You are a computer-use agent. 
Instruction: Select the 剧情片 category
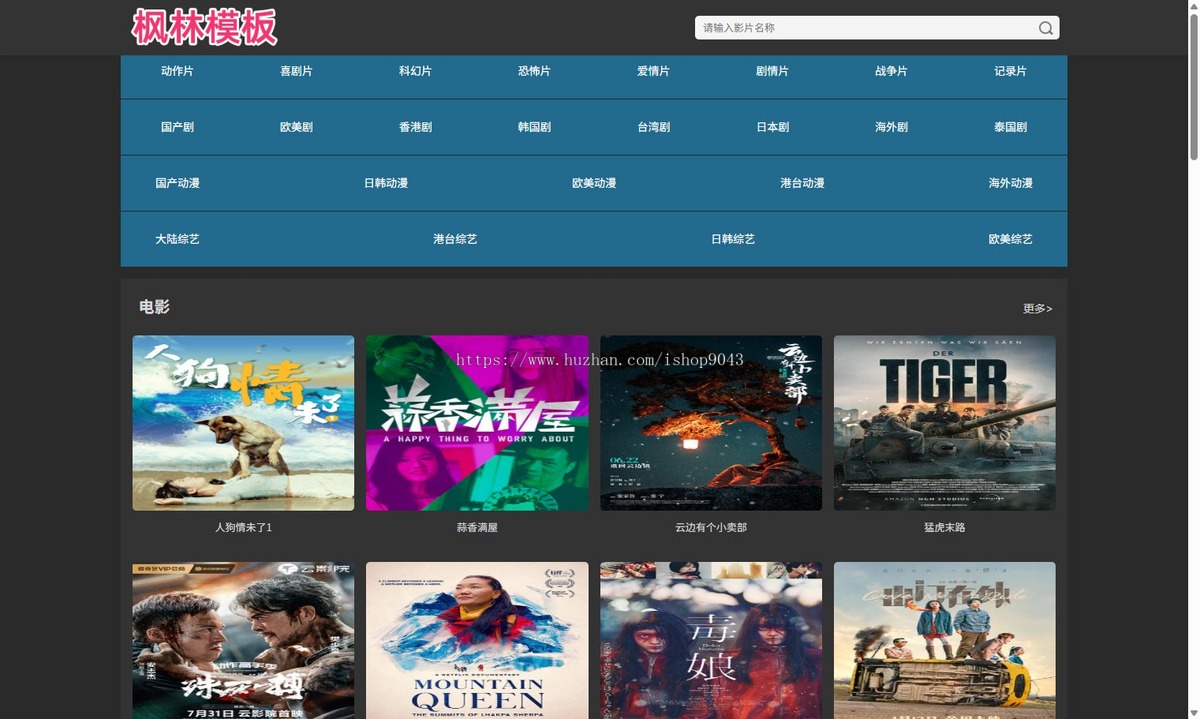pyautogui.click(x=772, y=71)
